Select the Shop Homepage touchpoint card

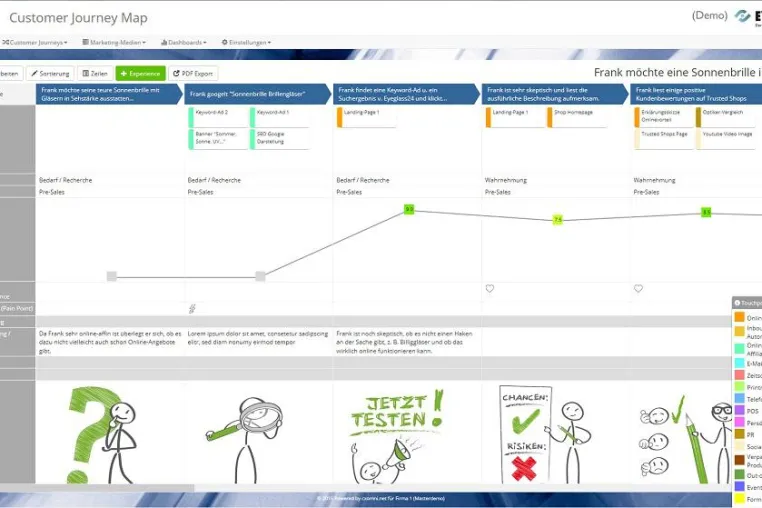577,117
